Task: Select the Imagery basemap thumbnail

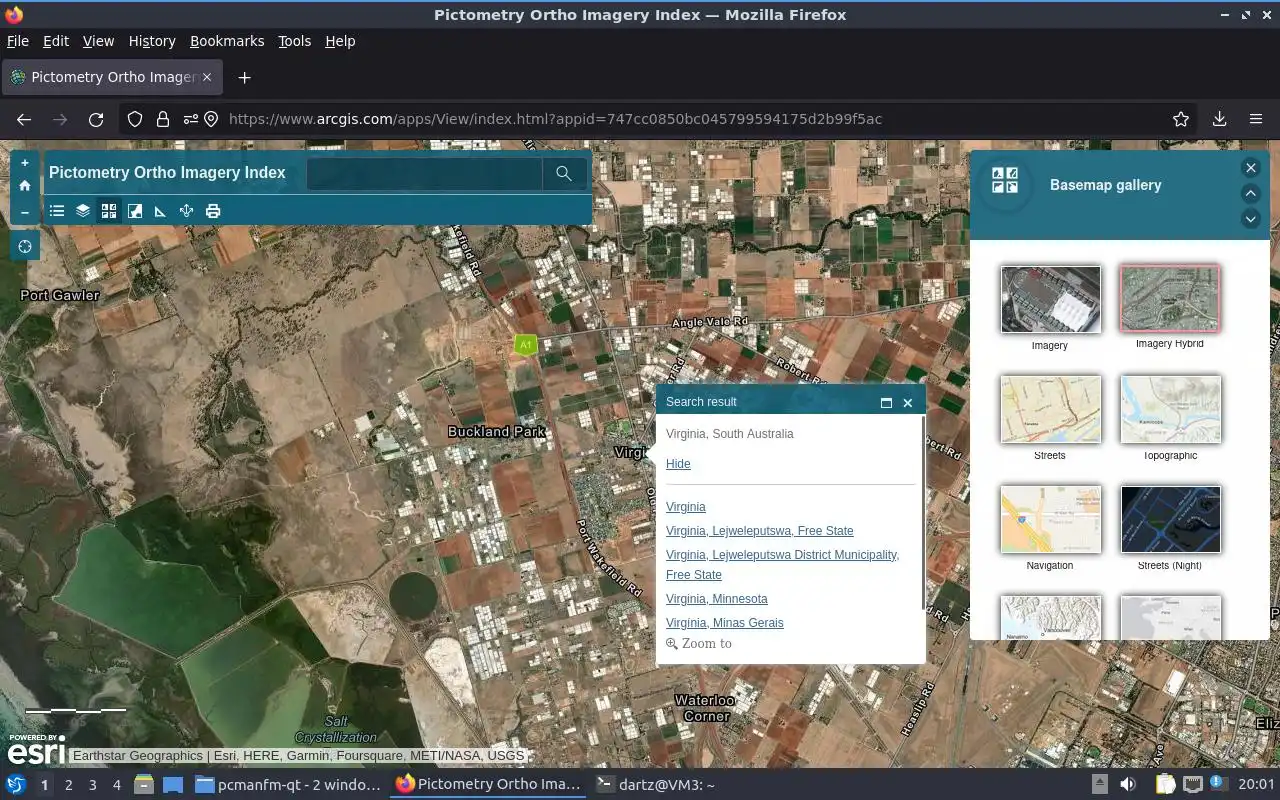Action: click(x=1051, y=299)
